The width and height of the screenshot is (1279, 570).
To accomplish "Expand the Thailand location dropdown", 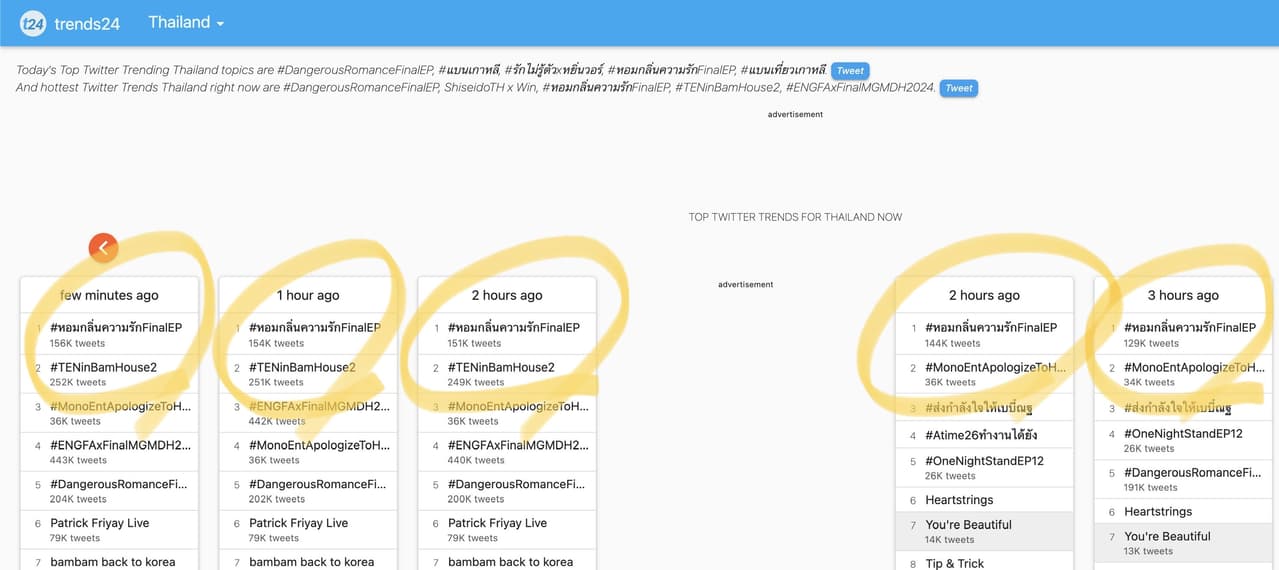I will tap(186, 22).
